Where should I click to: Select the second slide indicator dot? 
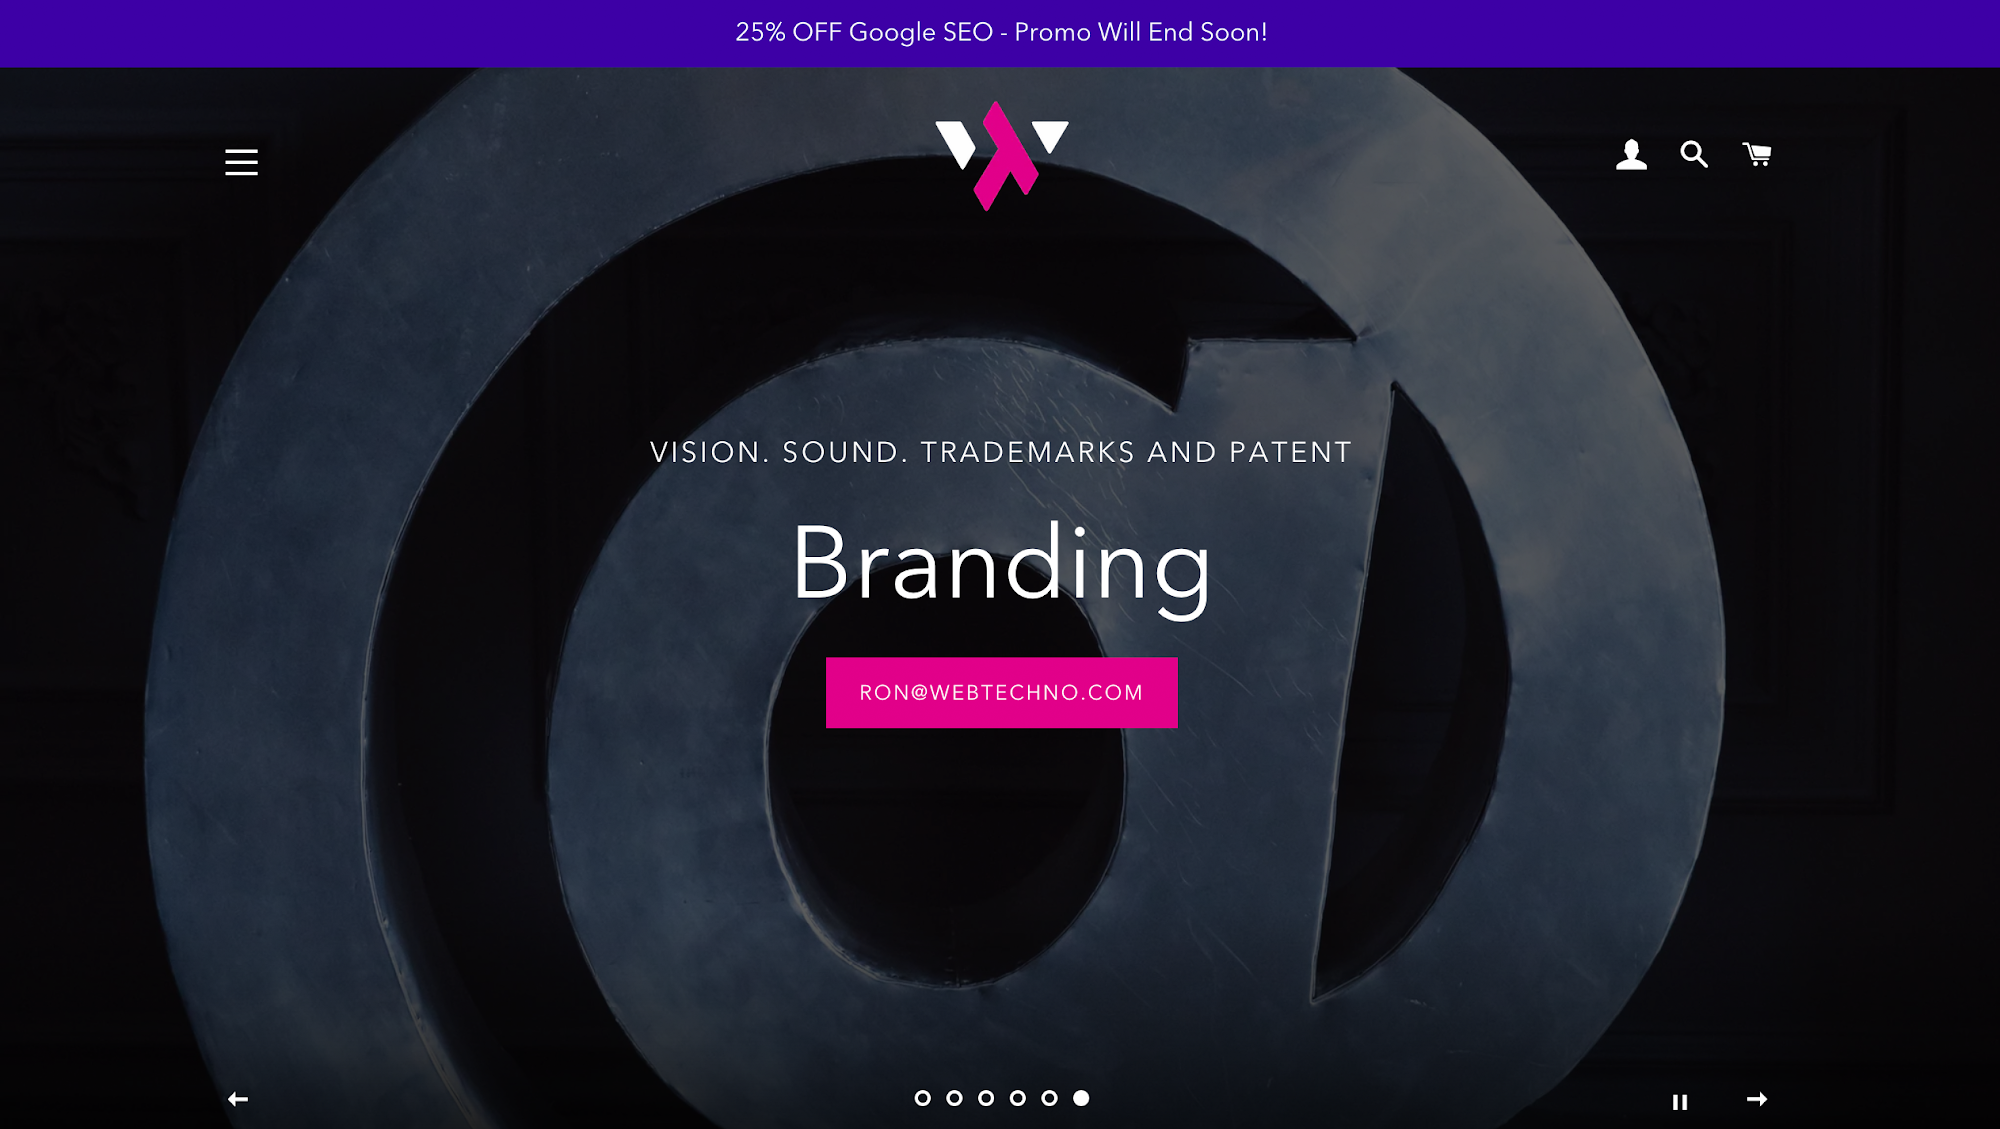(x=954, y=1098)
